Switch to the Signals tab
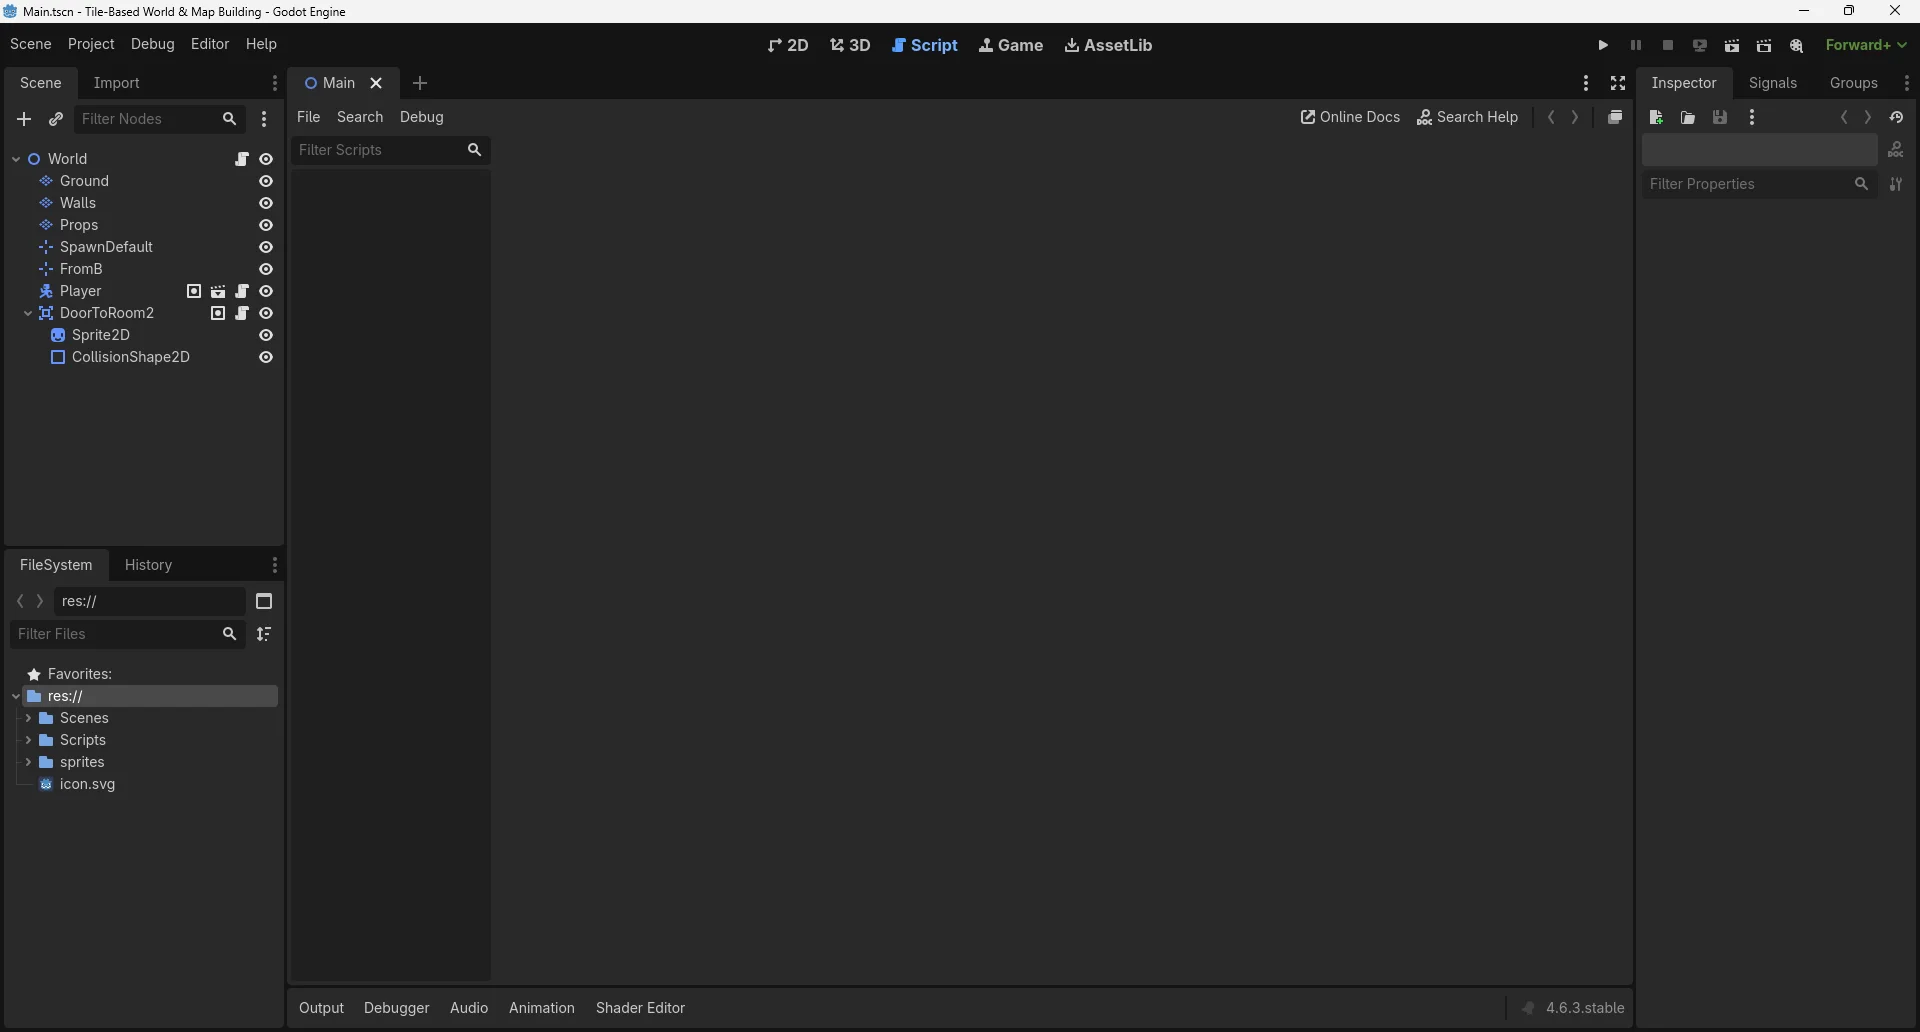The width and height of the screenshot is (1920, 1032). 1773,83
